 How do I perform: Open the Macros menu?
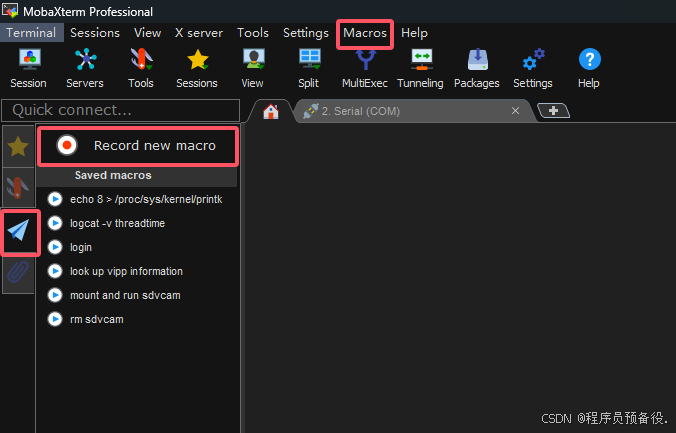(365, 33)
